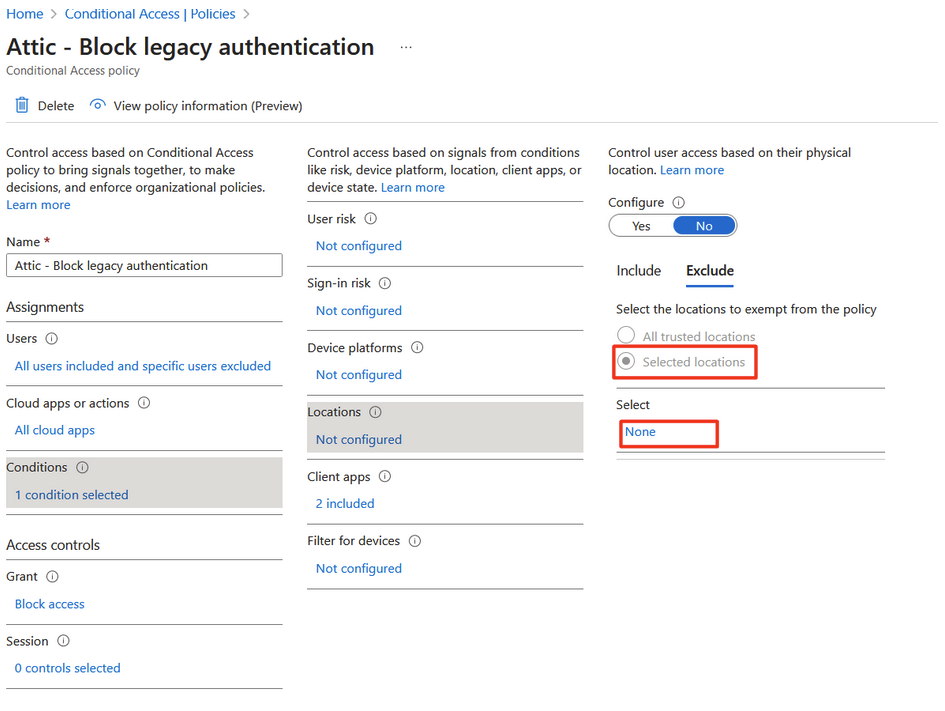The image size is (945, 711).
Task: Set Configure toggle to Yes
Action: pos(641,226)
